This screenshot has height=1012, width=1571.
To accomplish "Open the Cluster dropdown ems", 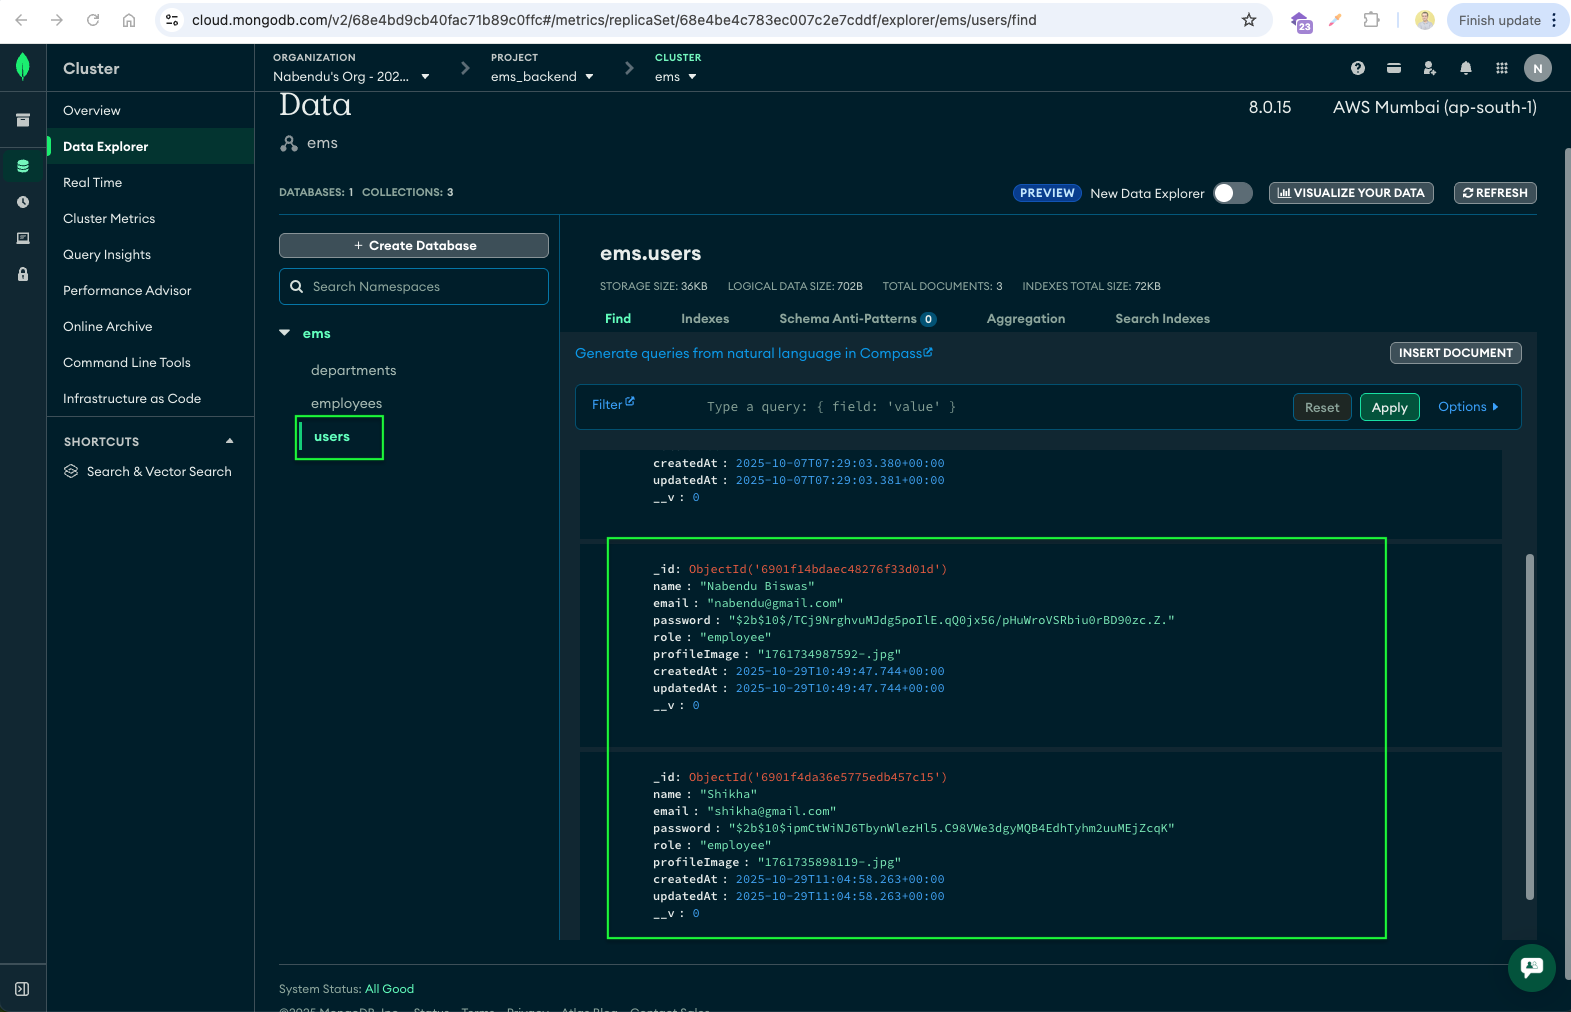I will point(676,76).
